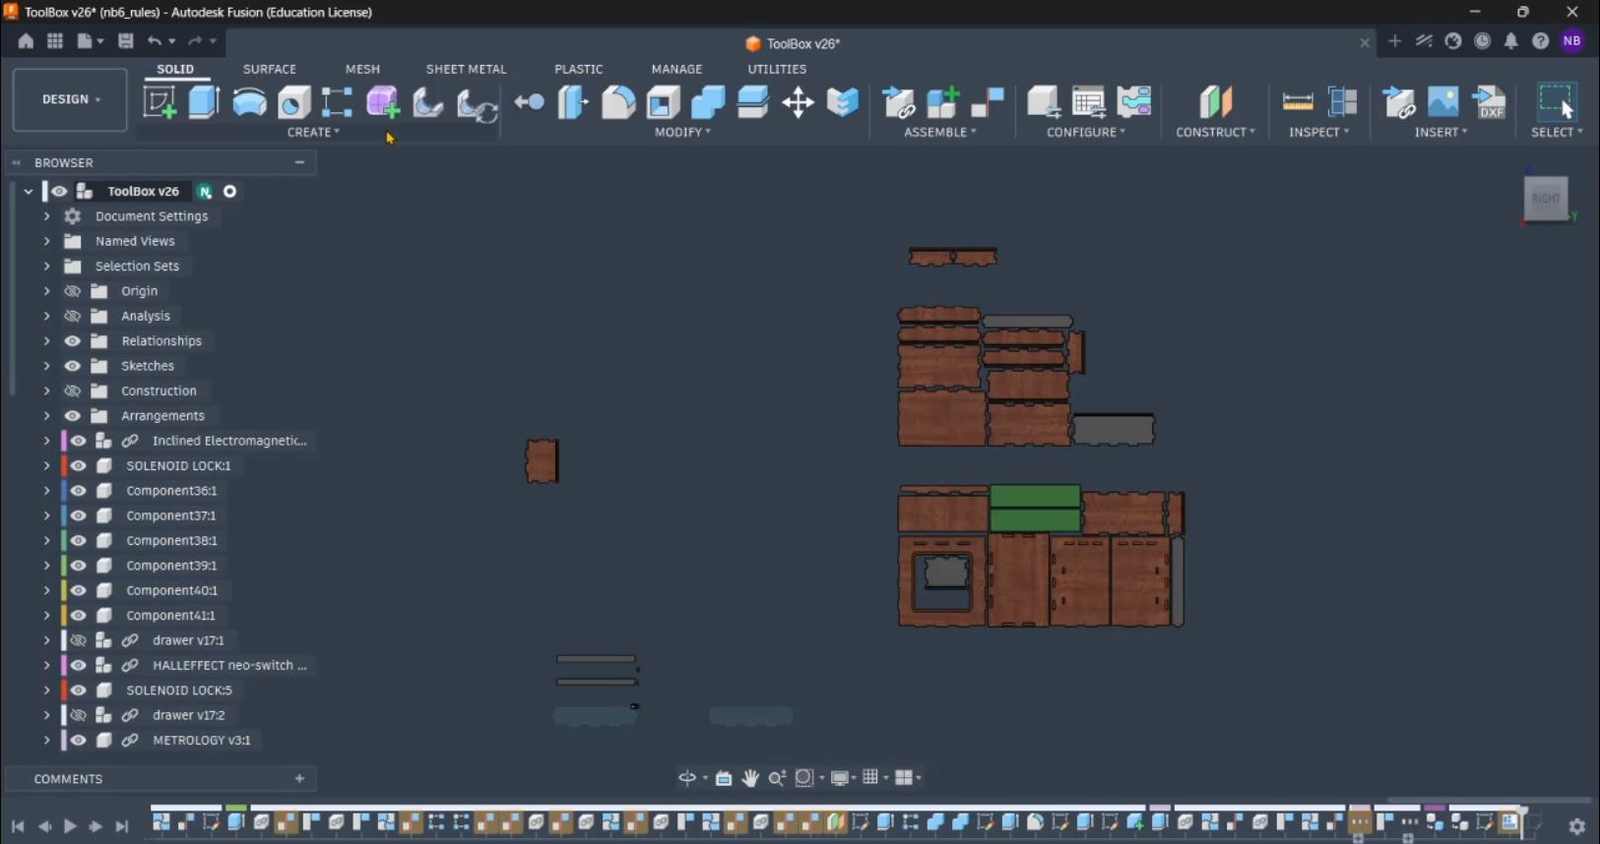Open the INSERT menu
This screenshot has width=1600, height=844.
[x=1441, y=132]
